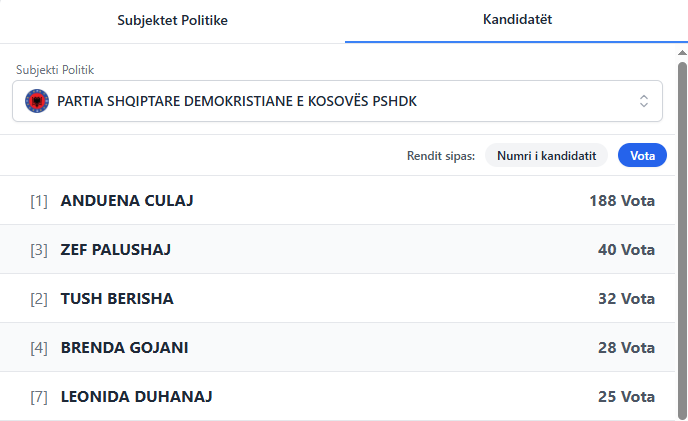Viewport: 688px width, 421px height.
Task: Click candidate number [1] label
Action: 39,201
